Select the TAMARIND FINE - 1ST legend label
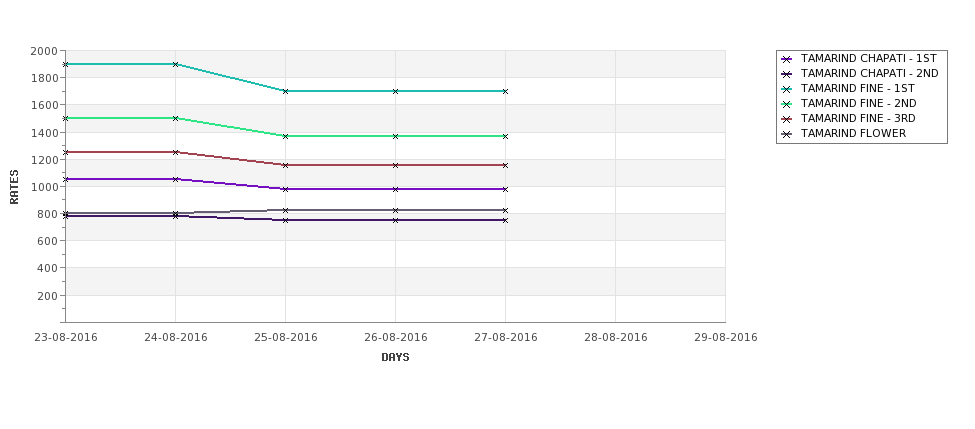Image resolution: width=975 pixels, height=429 pixels. pos(857,89)
